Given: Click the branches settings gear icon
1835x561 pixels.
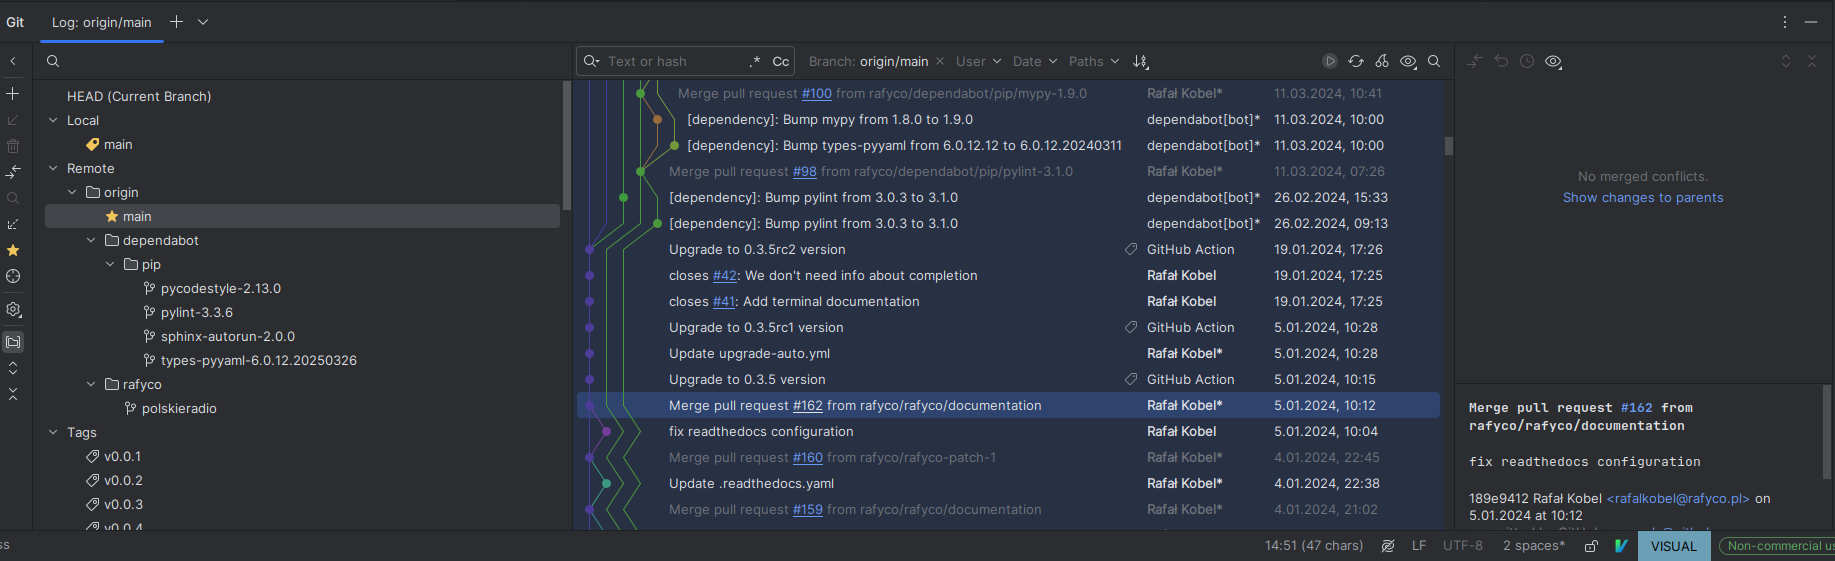Looking at the screenshot, I should pyautogui.click(x=13, y=310).
